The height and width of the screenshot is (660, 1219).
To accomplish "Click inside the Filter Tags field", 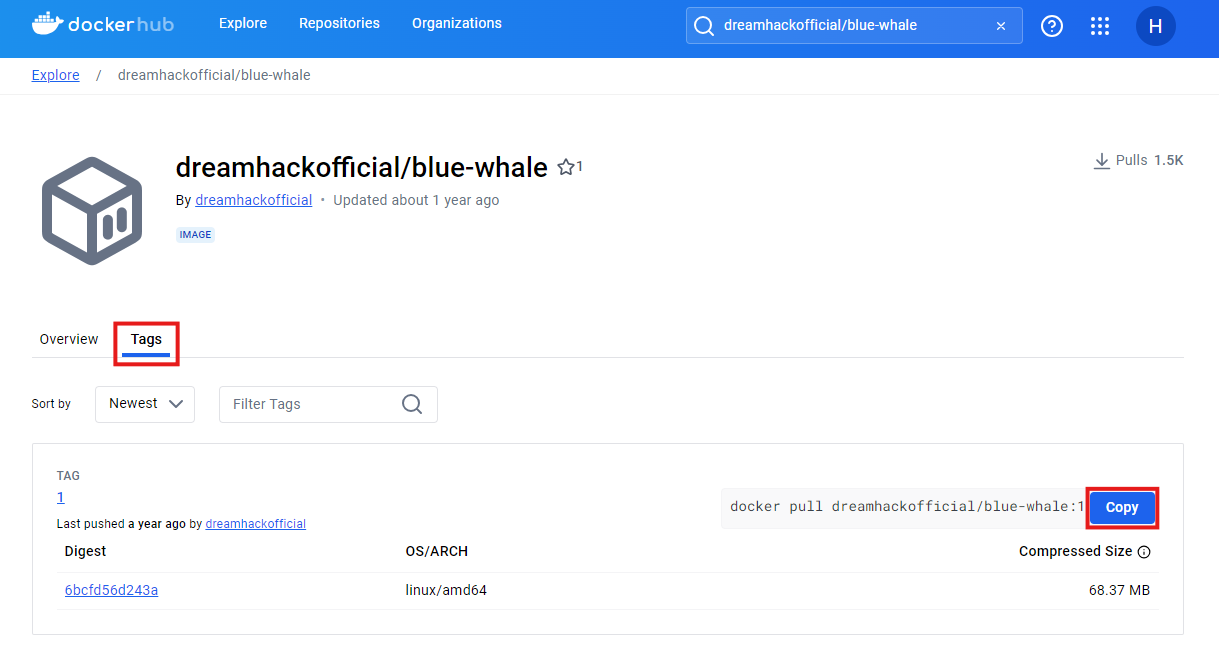I will (300, 404).
